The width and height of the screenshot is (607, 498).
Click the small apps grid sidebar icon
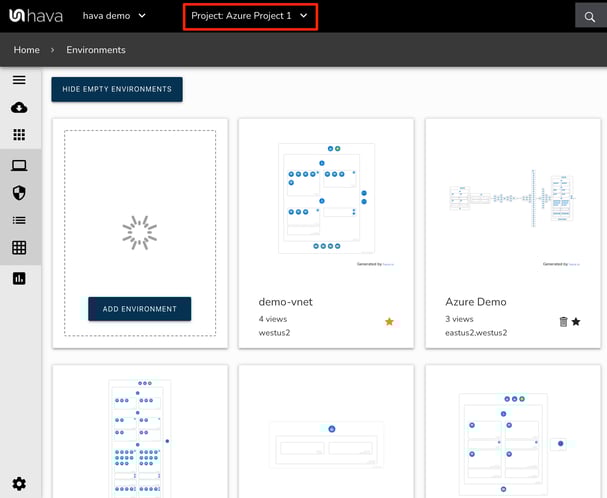[x=19, y=135]
